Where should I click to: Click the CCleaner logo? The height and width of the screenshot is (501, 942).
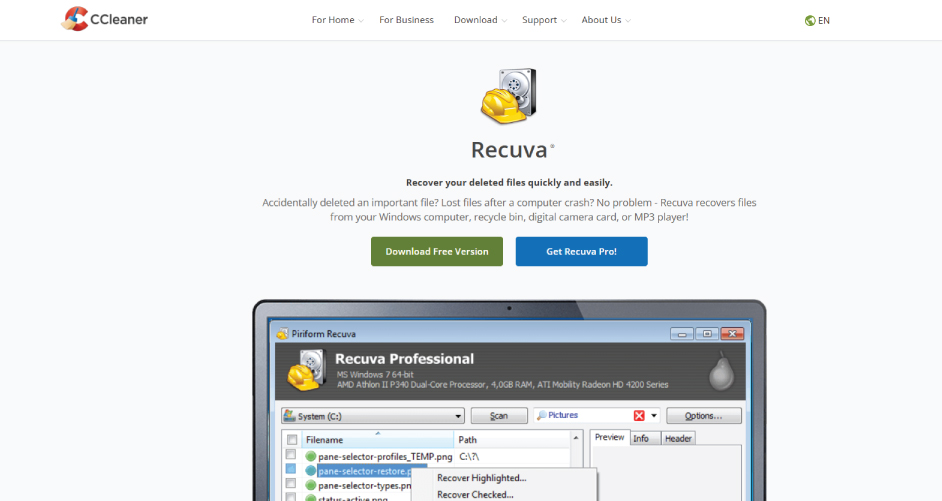(x=105, y=19)
